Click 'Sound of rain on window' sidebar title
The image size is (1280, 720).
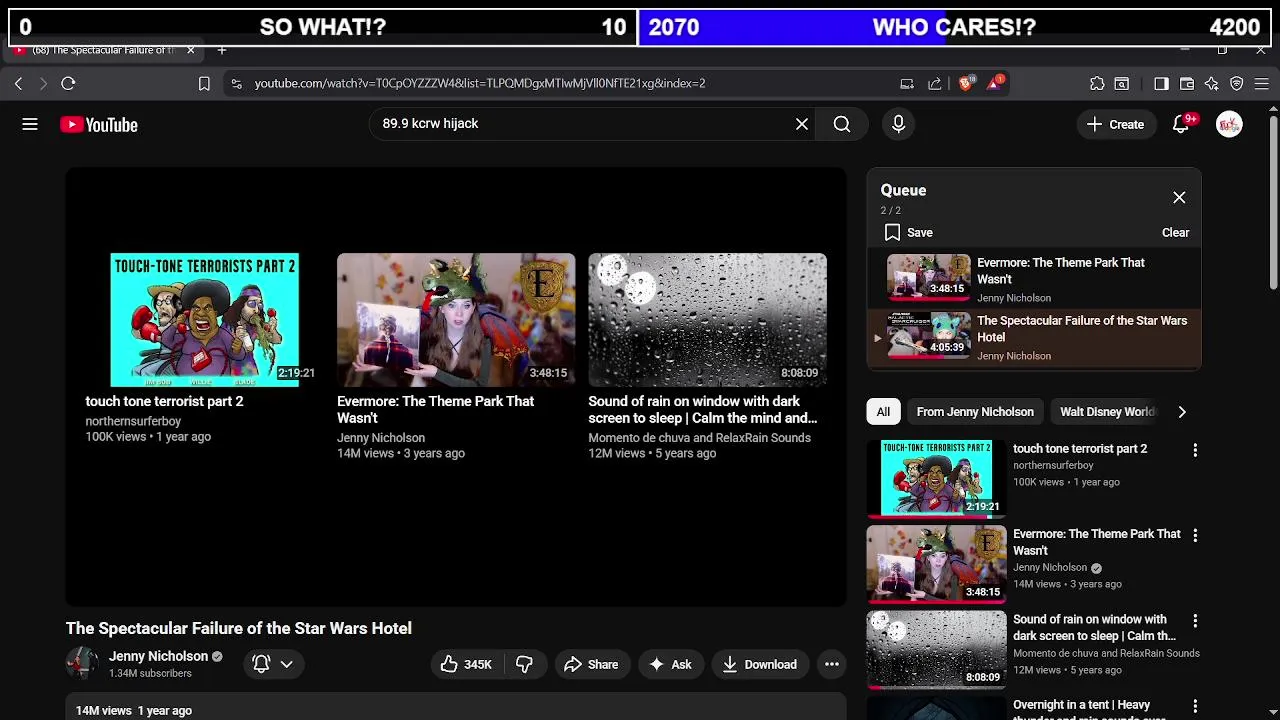1094,628
